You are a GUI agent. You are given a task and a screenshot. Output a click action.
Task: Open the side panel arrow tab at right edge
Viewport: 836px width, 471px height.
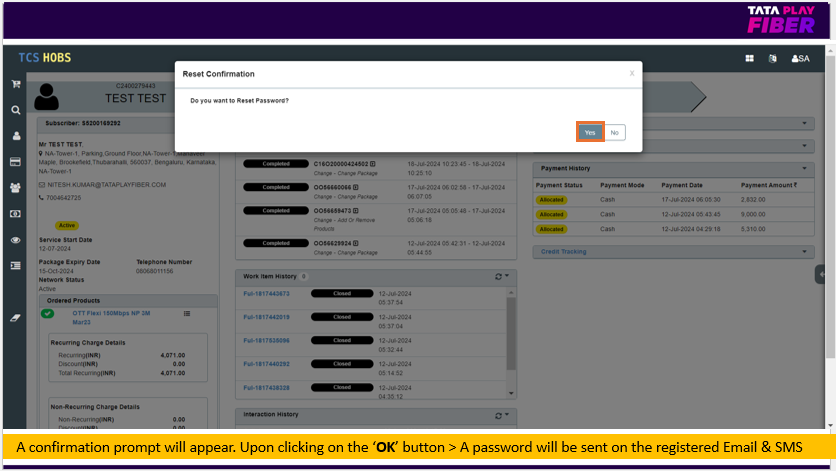pos(821,274)
